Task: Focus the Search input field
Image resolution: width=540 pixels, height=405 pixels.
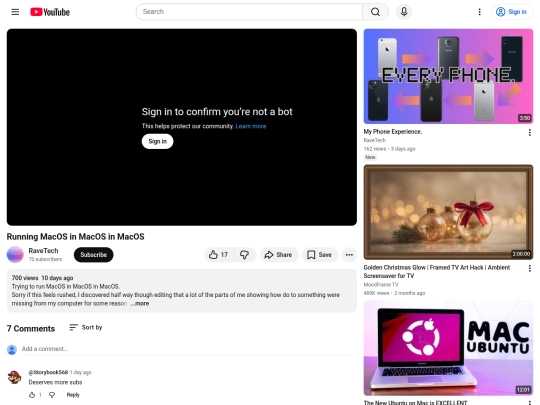Action: pyautogui.click(x=249, y=12)
